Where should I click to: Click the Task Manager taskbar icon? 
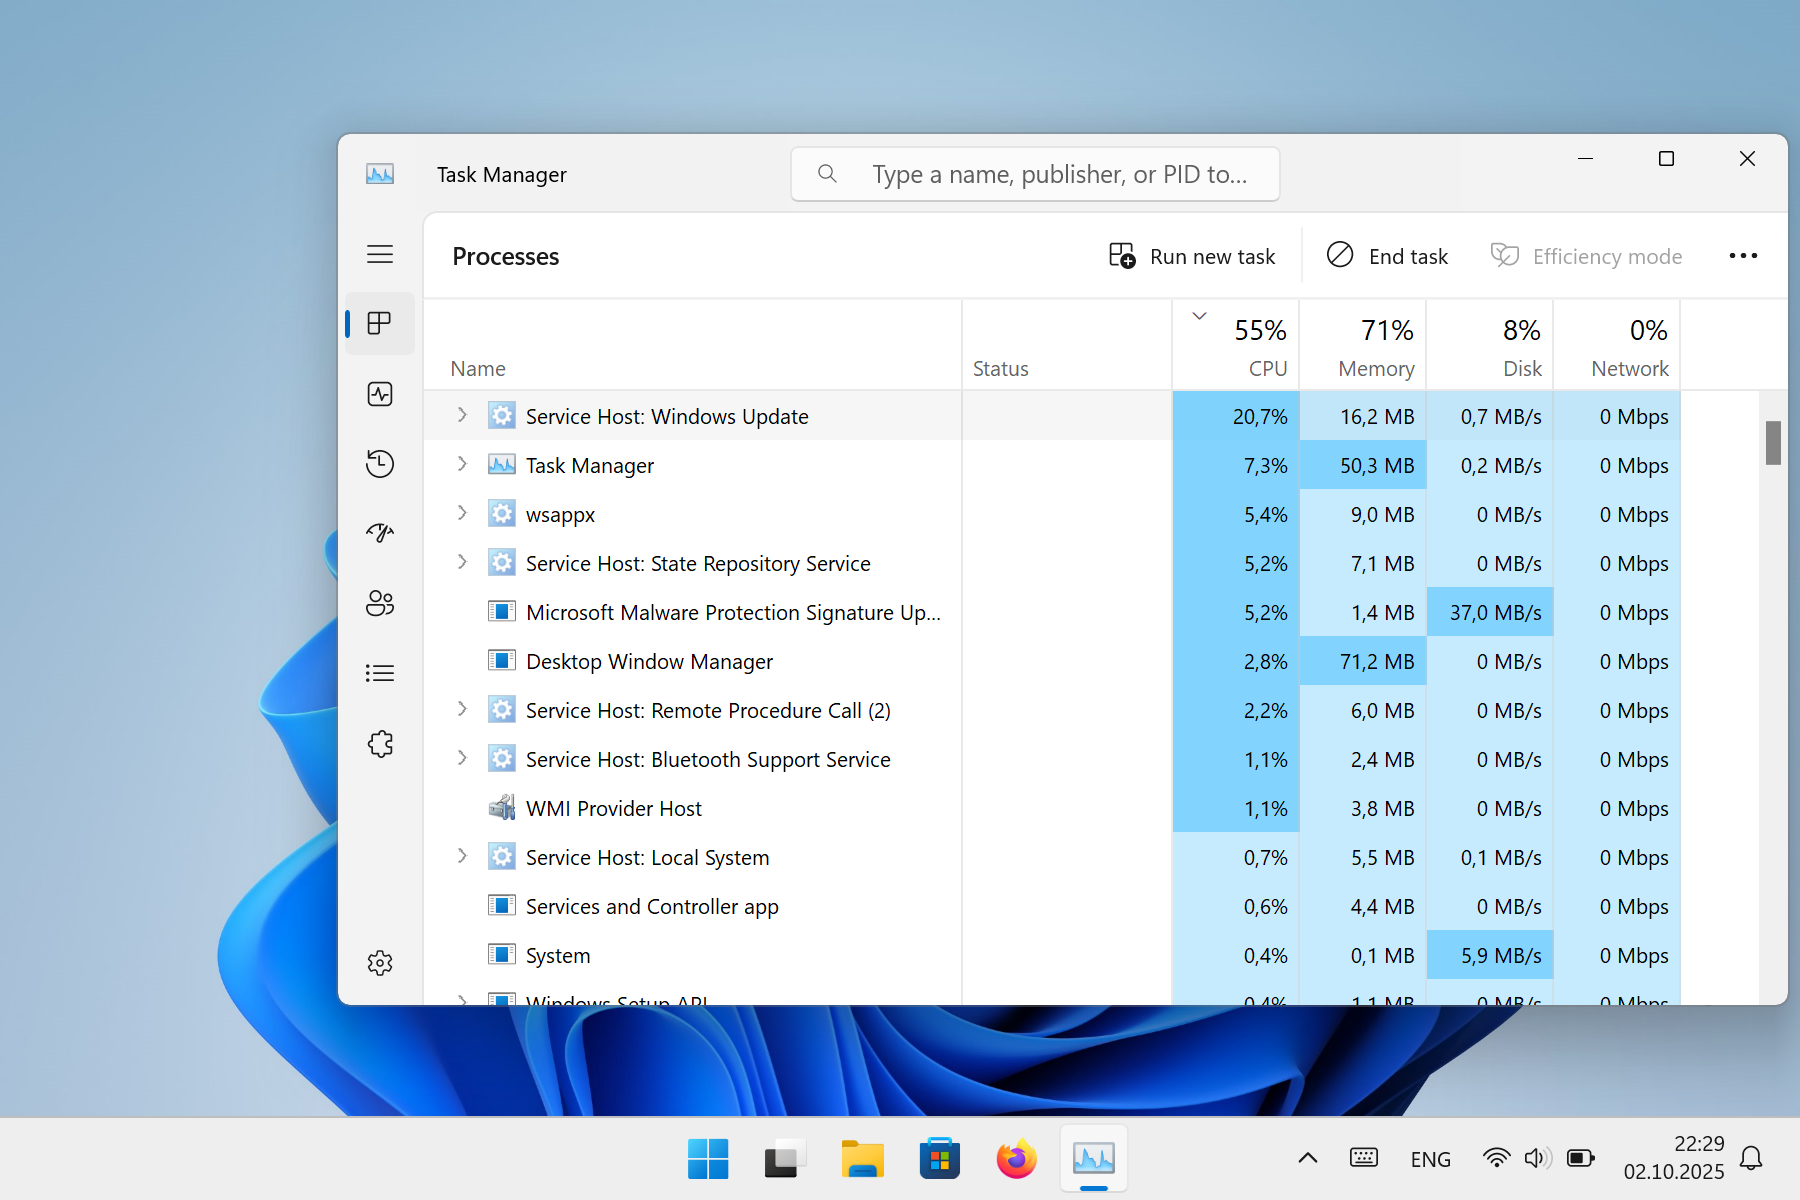tap(1094, 1159)
